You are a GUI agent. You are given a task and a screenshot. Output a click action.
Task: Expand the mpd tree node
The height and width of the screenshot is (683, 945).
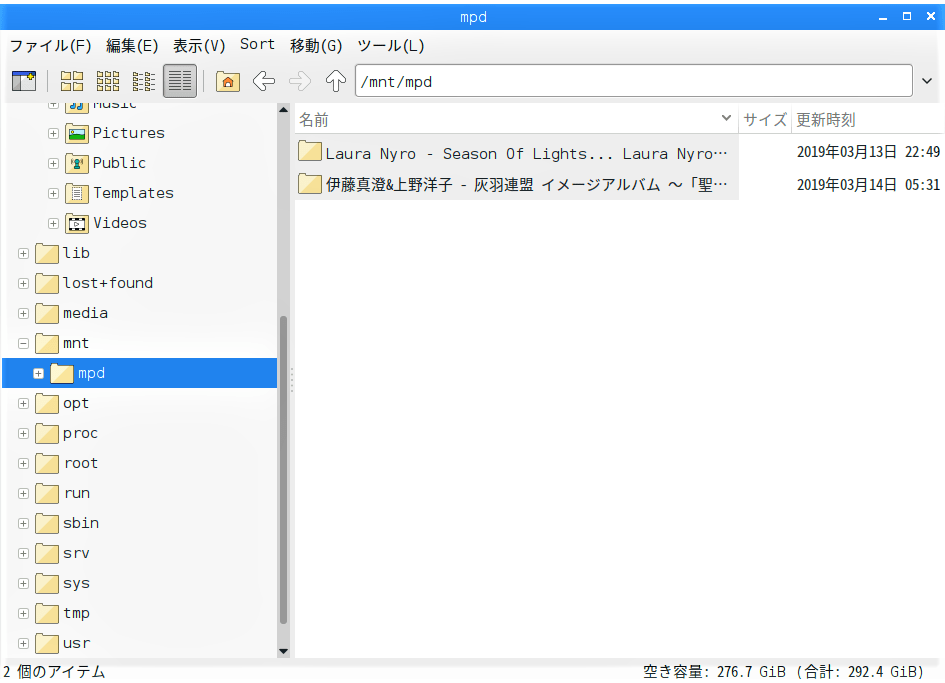click(39, 374)
